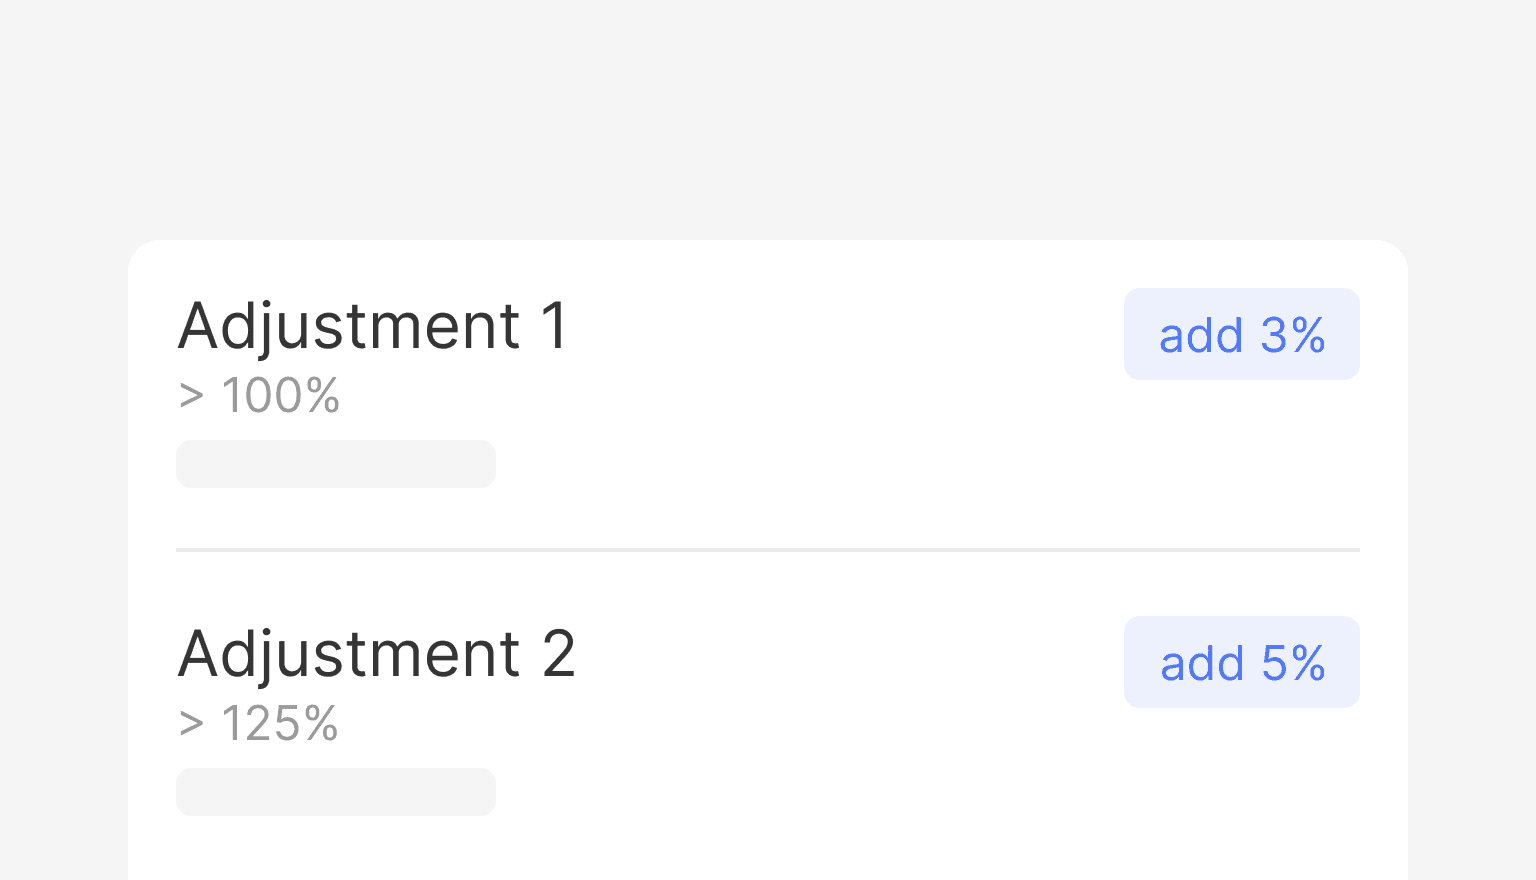The width and height of the screenshot is (1536, 880).
Task: Click the "> 125%" threshold text
Action: [258, 723]
